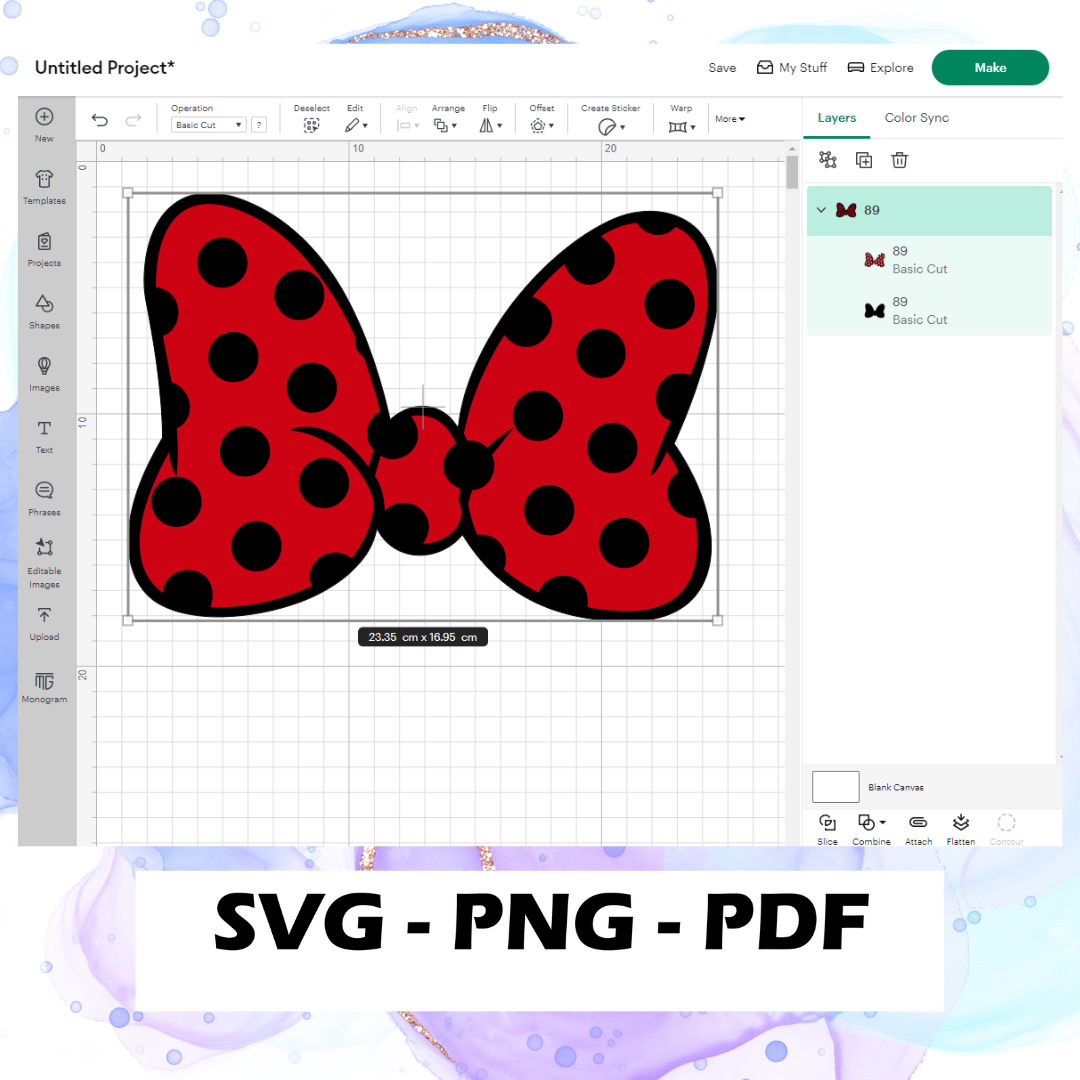Delete the selected layer with trash icon

point(900,160)
